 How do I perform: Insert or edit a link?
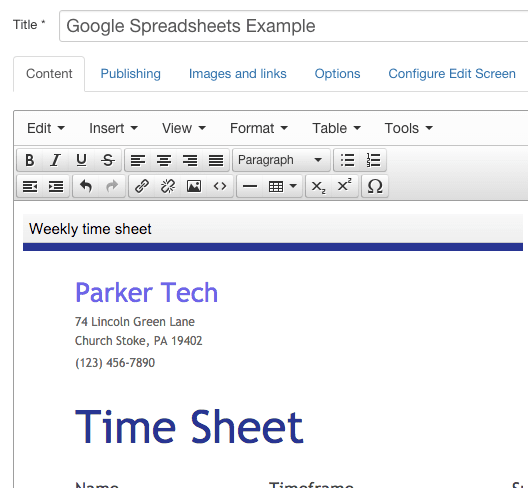pos(142,186)
